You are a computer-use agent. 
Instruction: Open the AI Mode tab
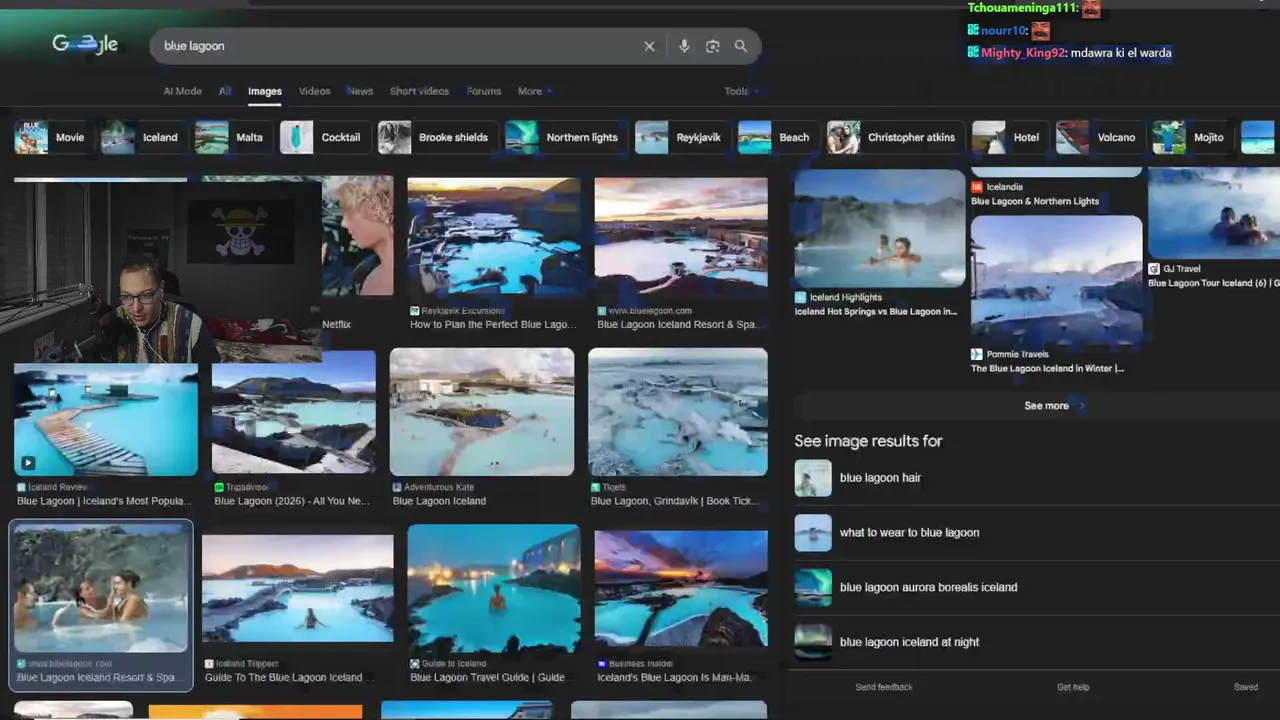coord(183,91)
